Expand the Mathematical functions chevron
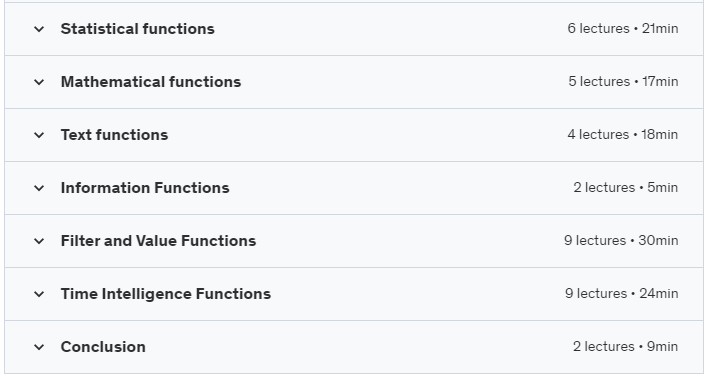The image size is (706, 376). pyautogui.click(x=39, y=82)
